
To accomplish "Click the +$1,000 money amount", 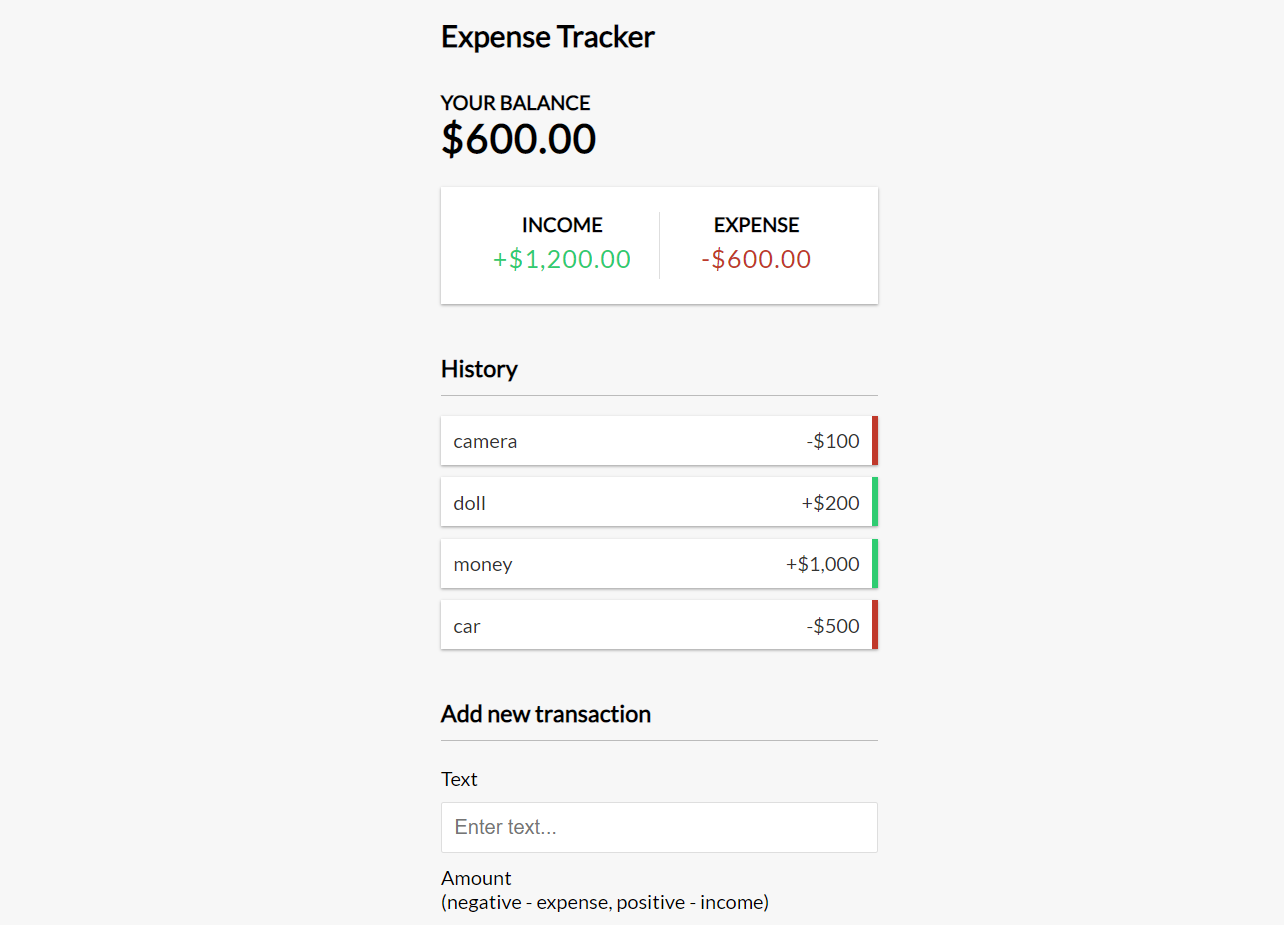I will coord(822,564).
